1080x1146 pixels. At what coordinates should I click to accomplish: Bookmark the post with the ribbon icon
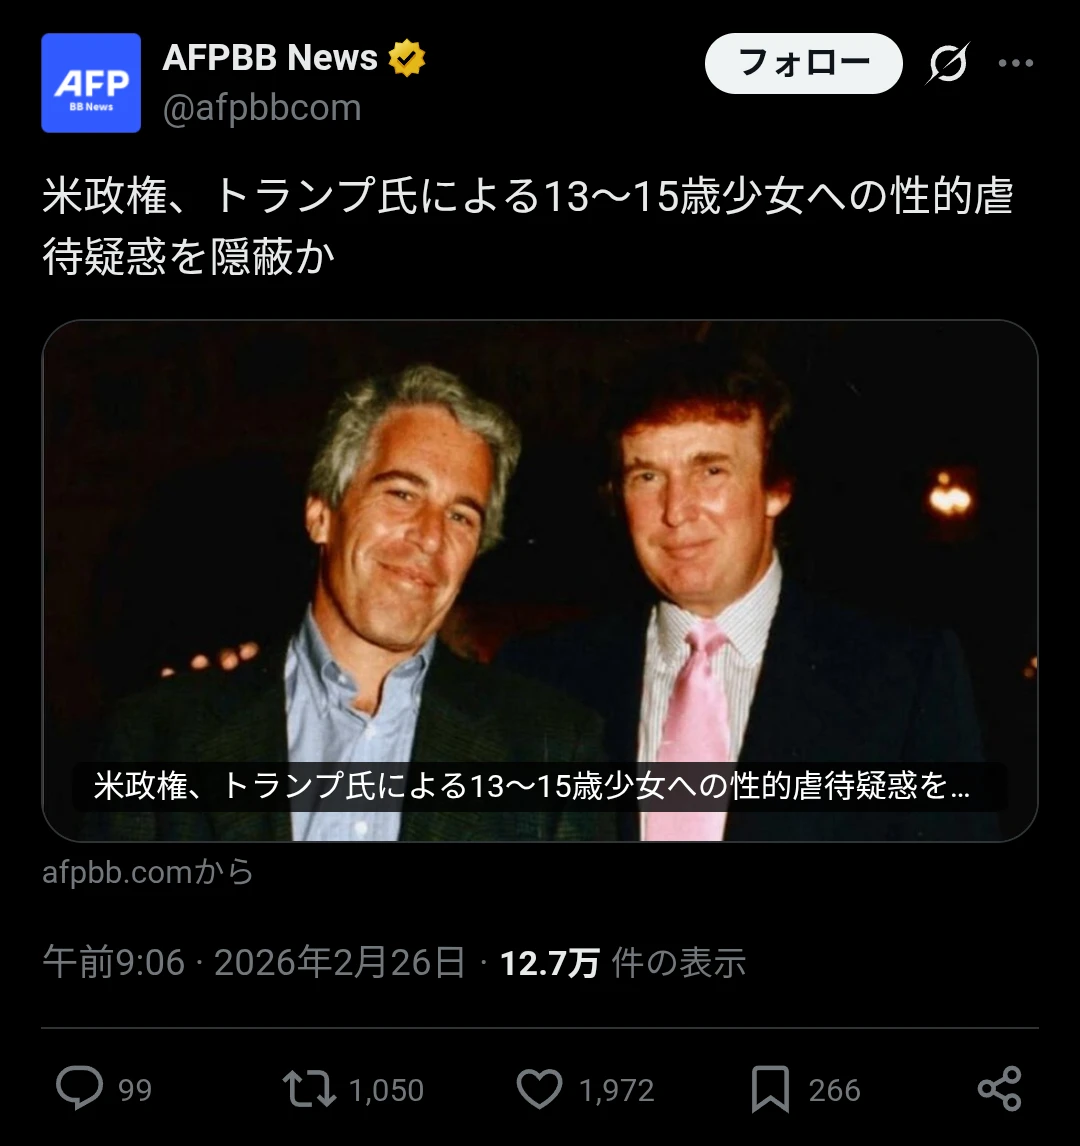pos(770,1089)
